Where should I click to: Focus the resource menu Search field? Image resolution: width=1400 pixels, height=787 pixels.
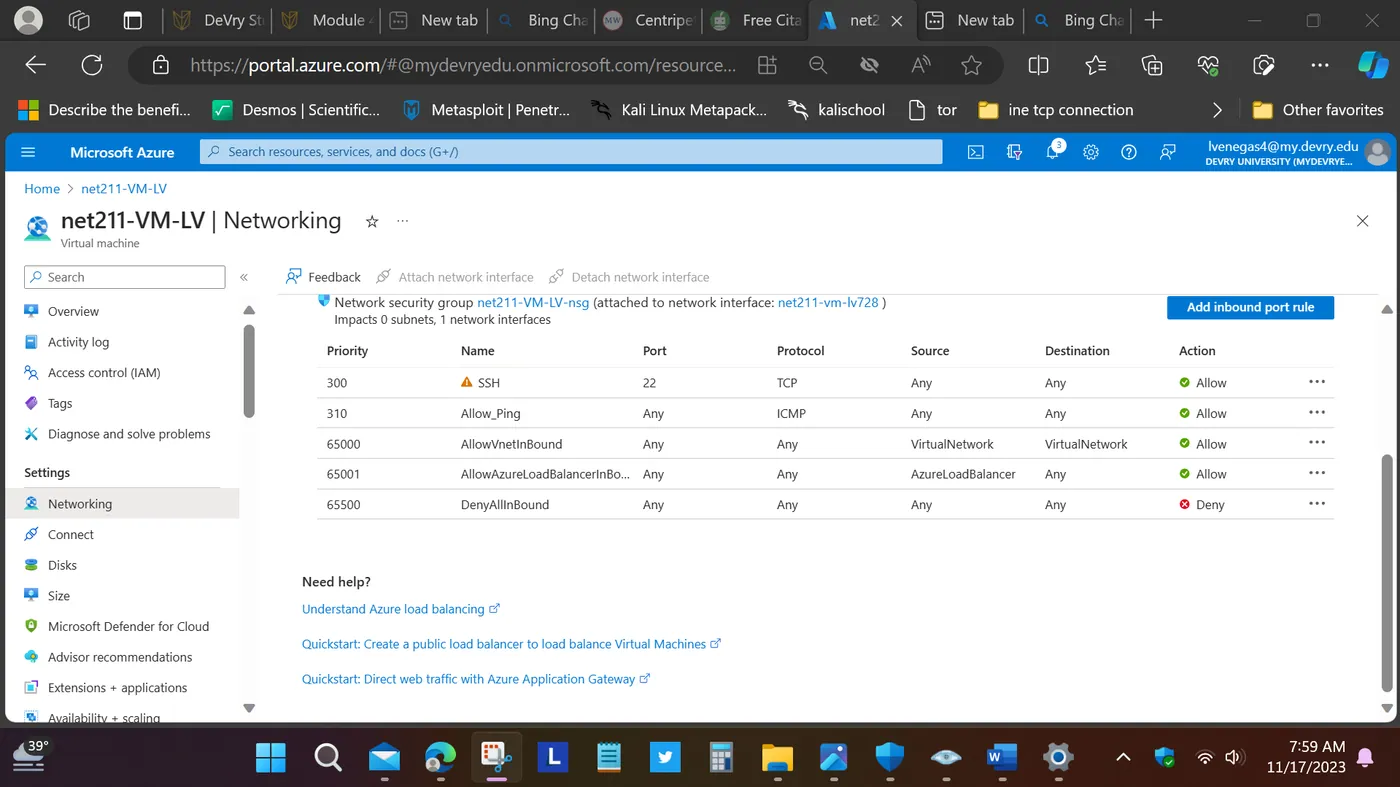point(124,277)
